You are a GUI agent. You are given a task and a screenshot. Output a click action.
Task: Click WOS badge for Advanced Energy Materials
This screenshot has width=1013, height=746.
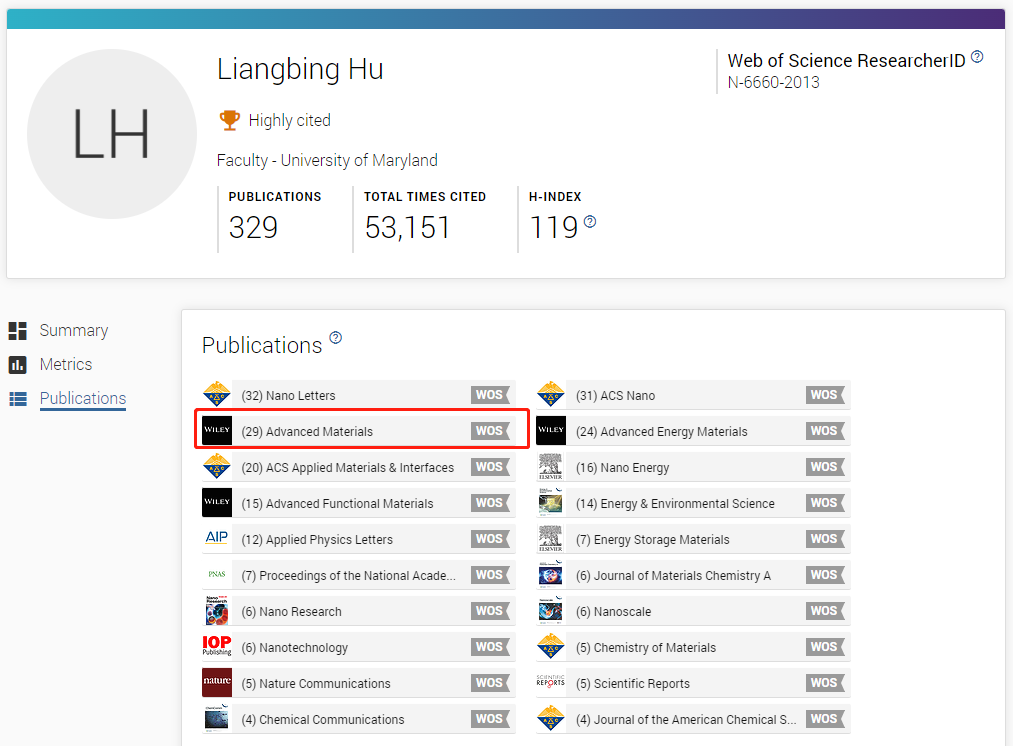(825, 431)
